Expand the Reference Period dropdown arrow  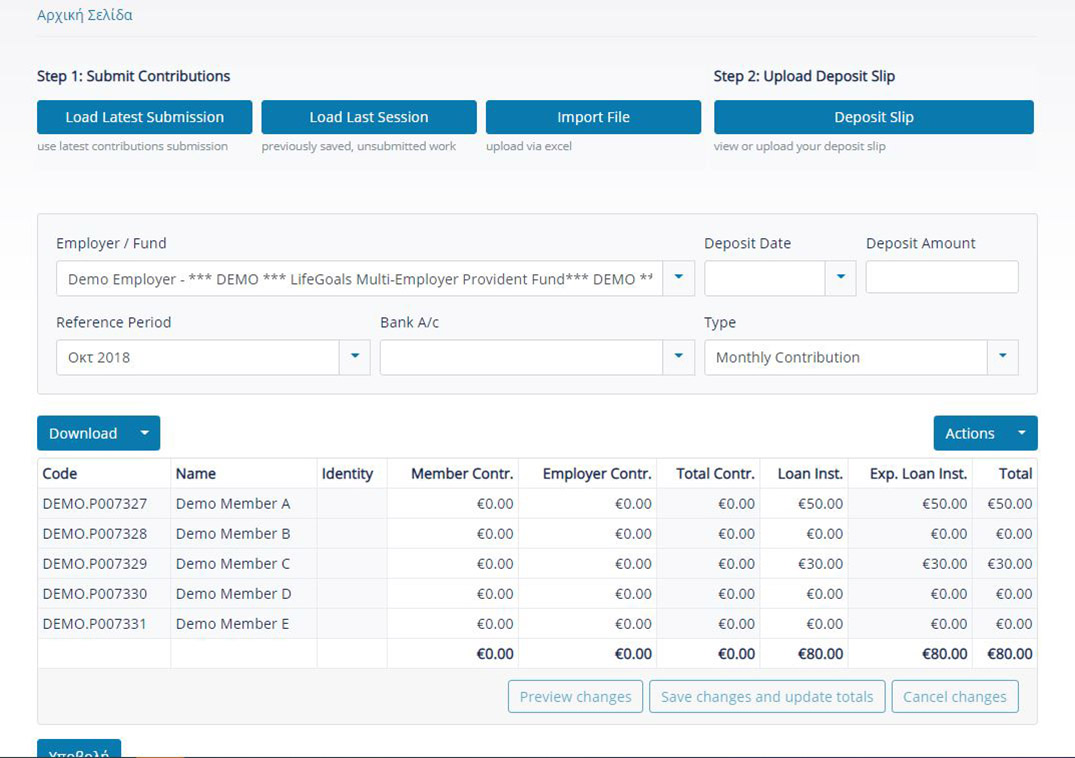pos(354,357)
